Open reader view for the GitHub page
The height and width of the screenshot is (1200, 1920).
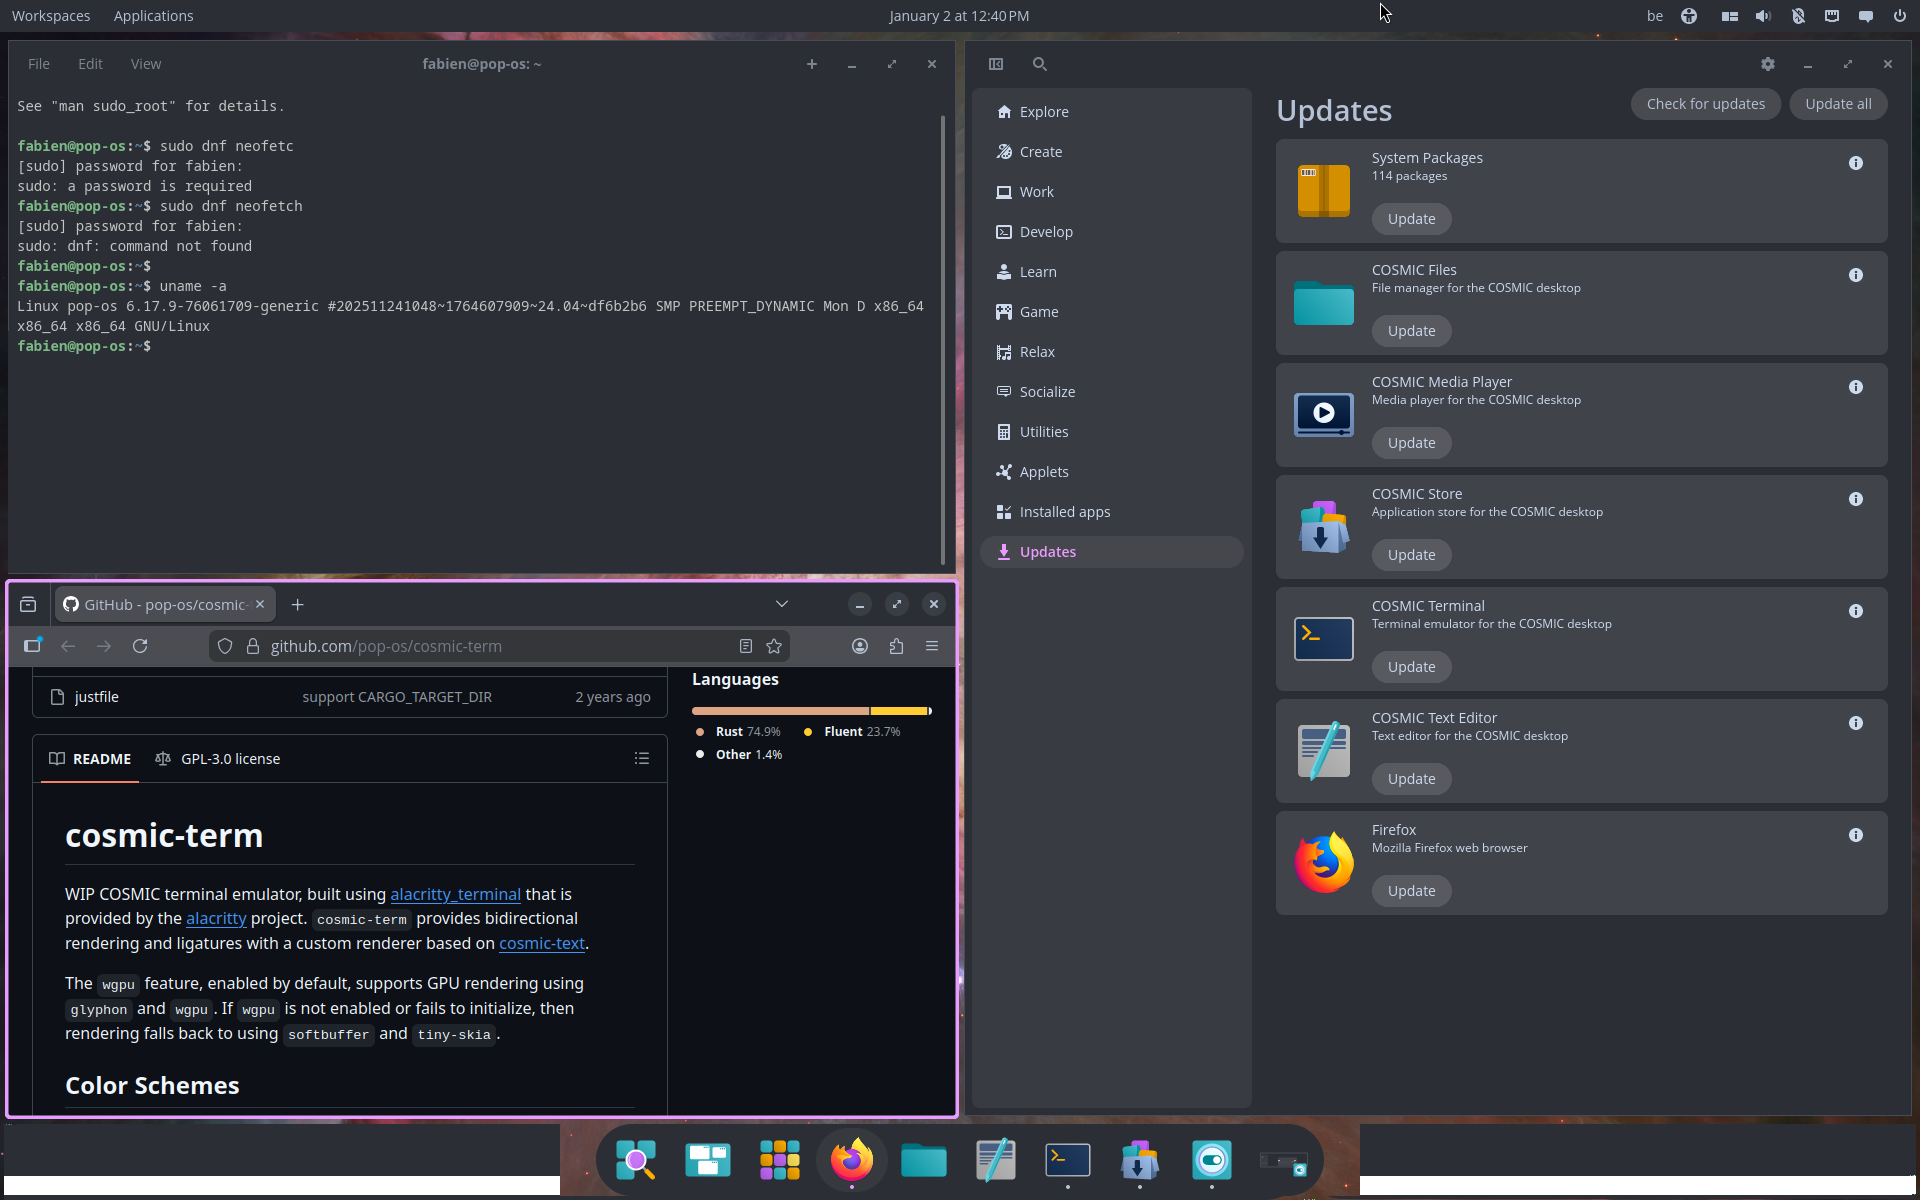tap(745, 646)
